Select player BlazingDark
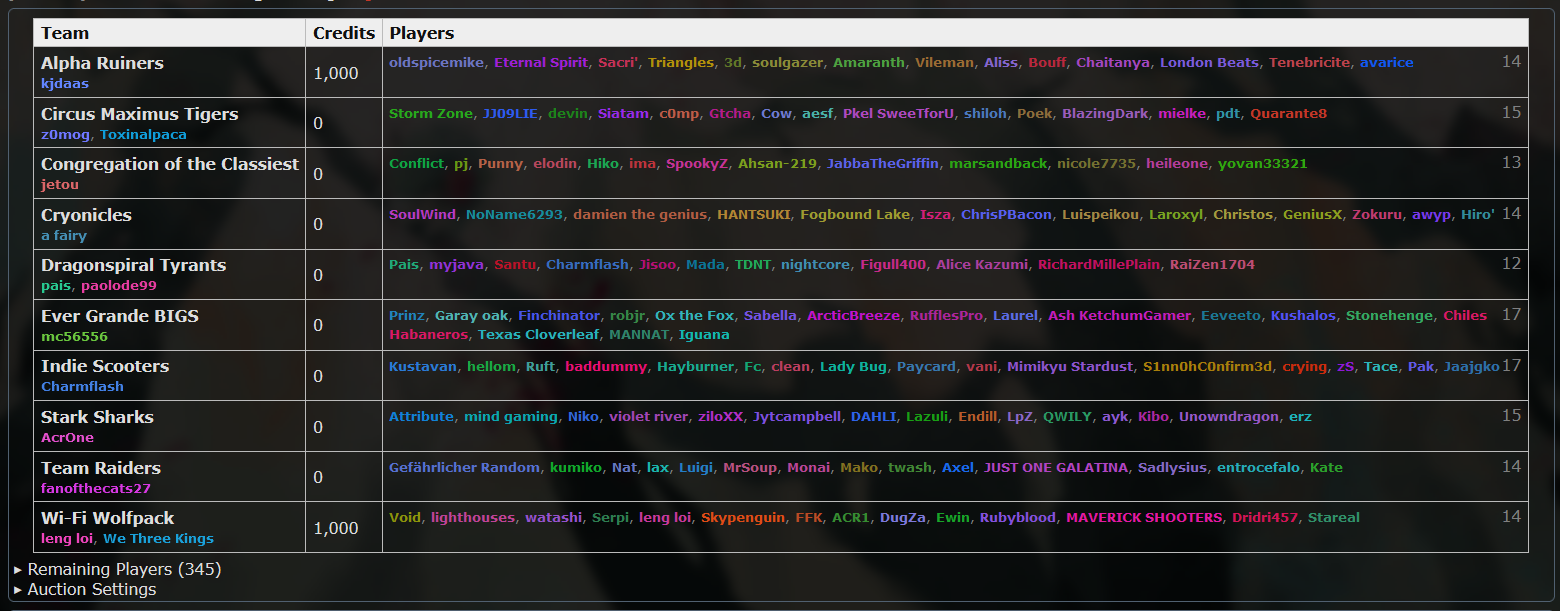Screen dimensions: 1560x611 (1105, 114)
